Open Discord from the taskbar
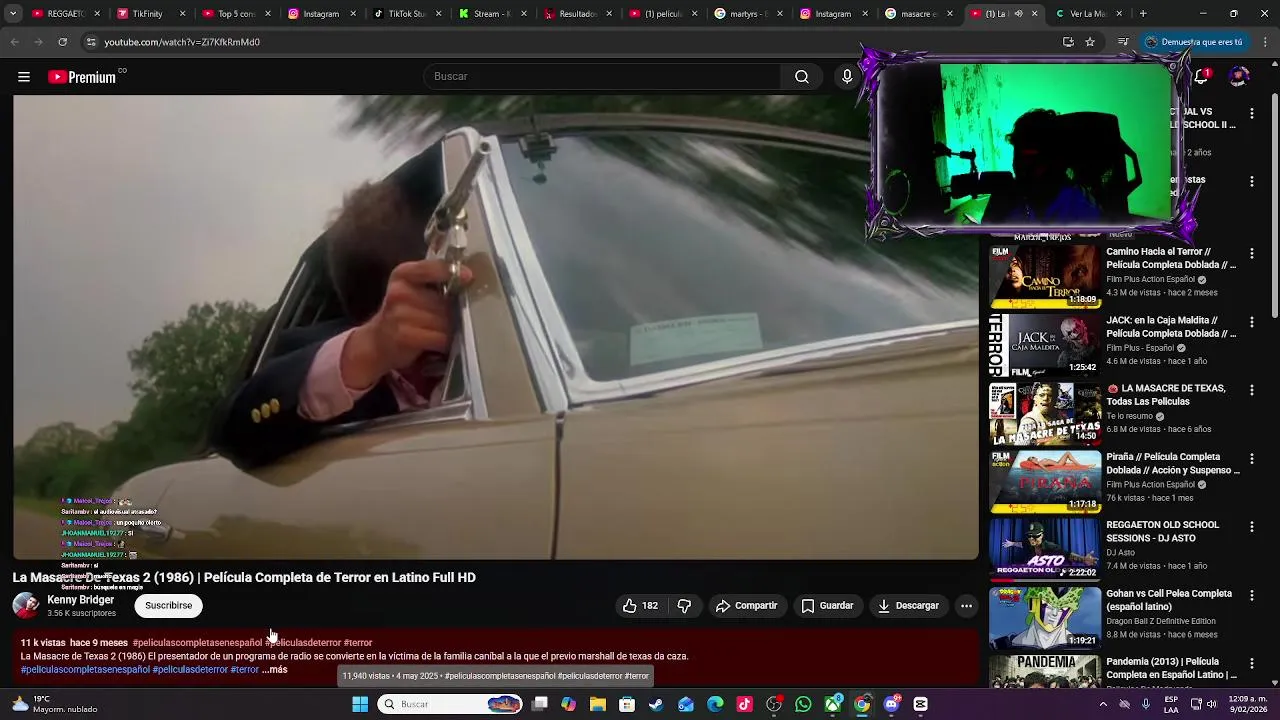 (892, 704)
